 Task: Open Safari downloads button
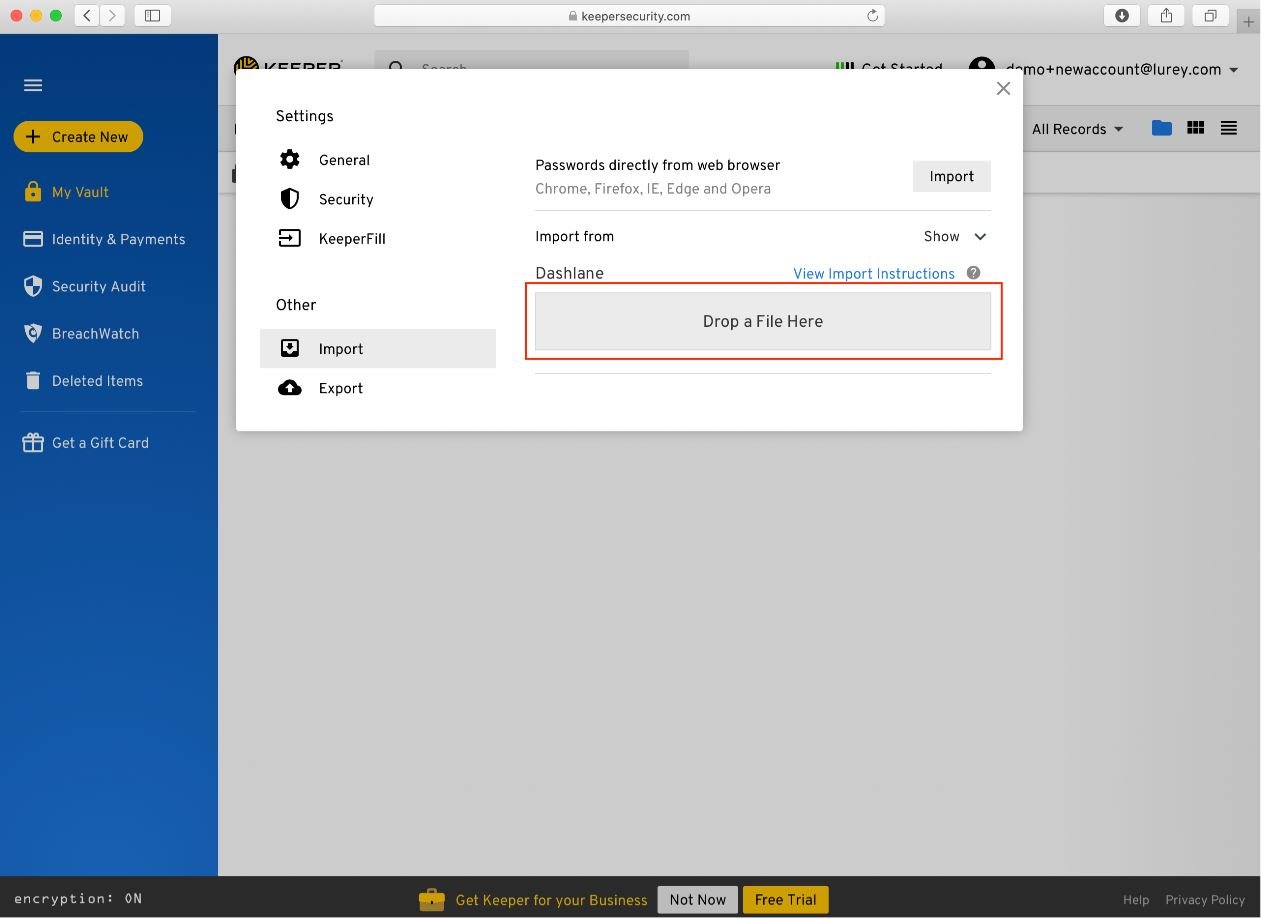1122,15
